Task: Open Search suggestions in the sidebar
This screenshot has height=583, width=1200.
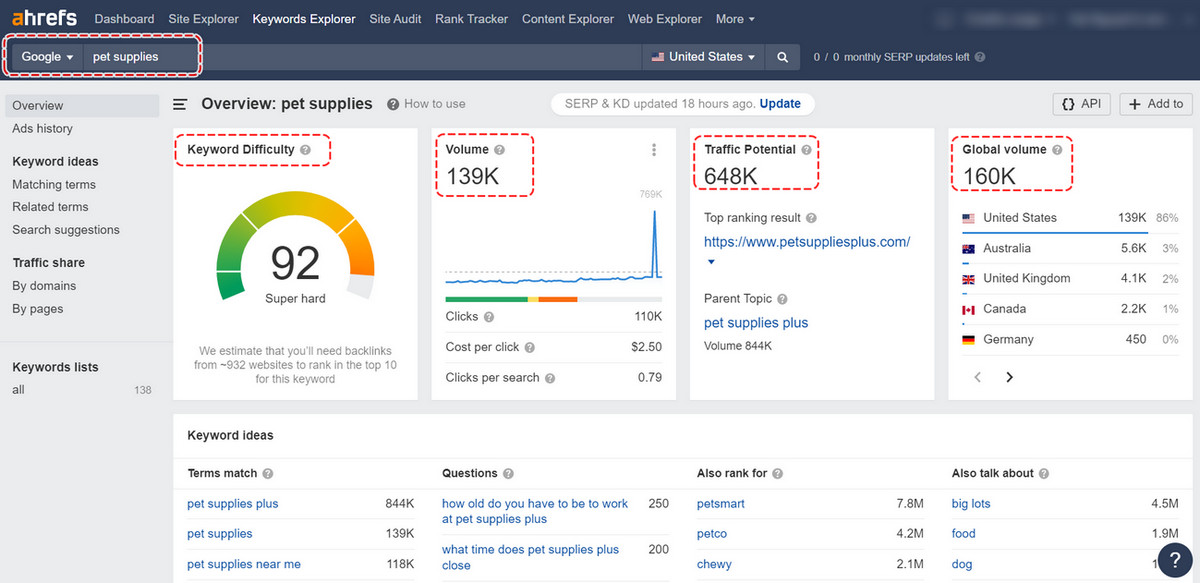Action: [66, 230]
